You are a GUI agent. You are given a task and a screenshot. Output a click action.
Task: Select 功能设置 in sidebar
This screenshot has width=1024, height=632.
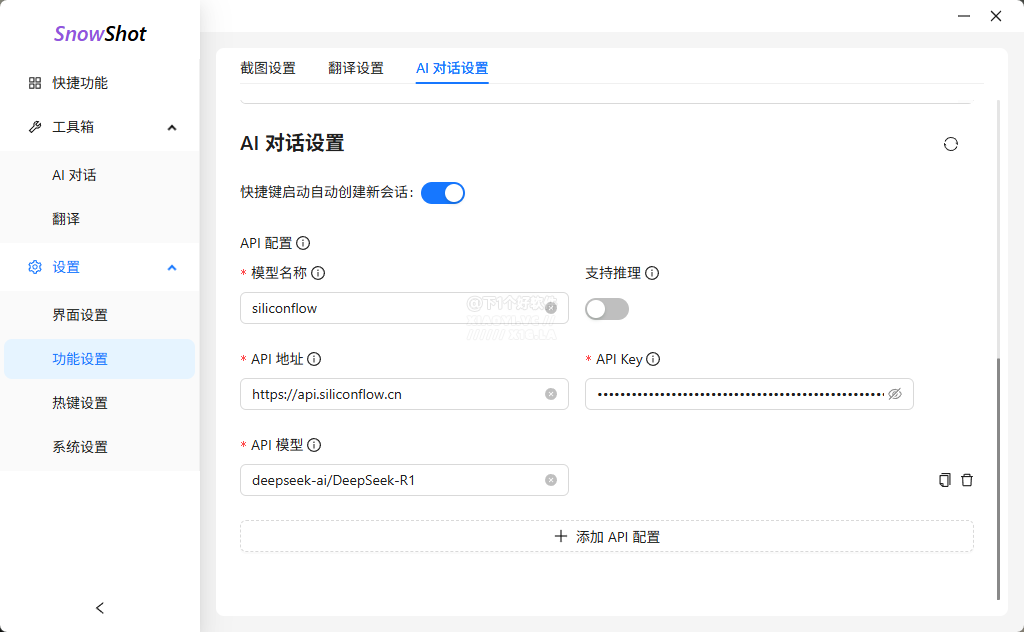click(100, 359)
